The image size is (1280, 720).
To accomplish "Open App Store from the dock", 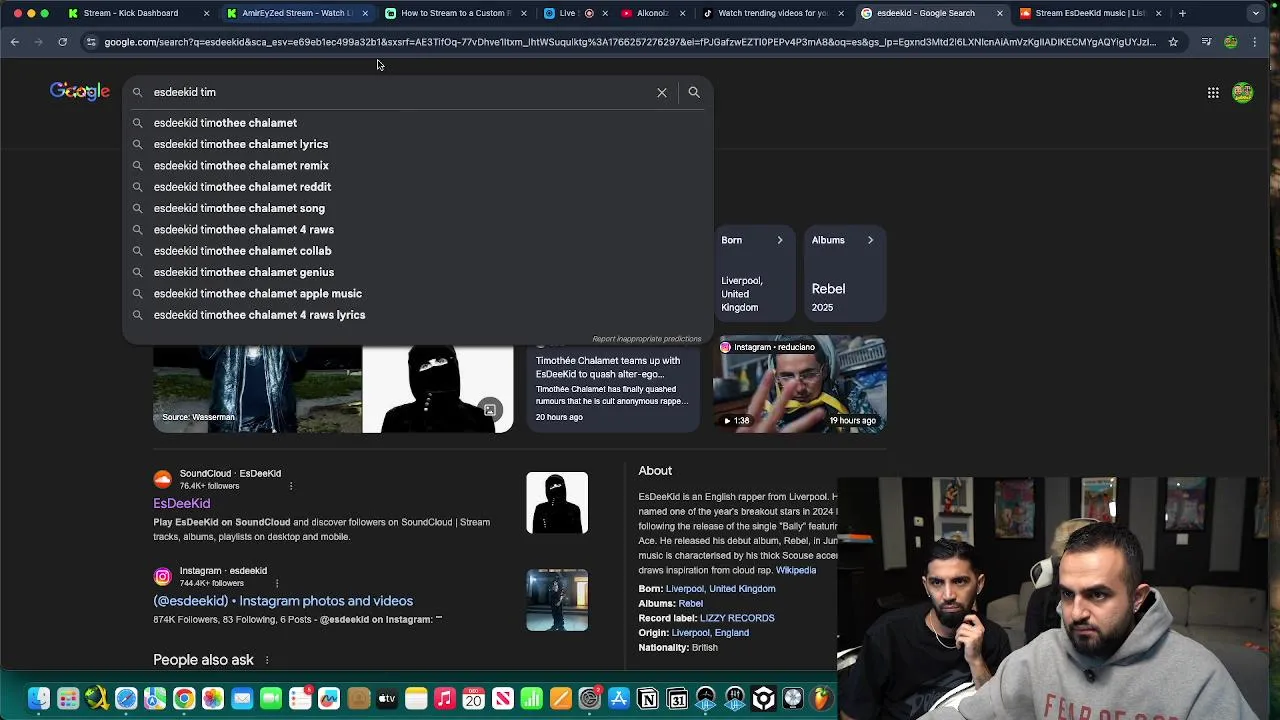I will 619,698.
